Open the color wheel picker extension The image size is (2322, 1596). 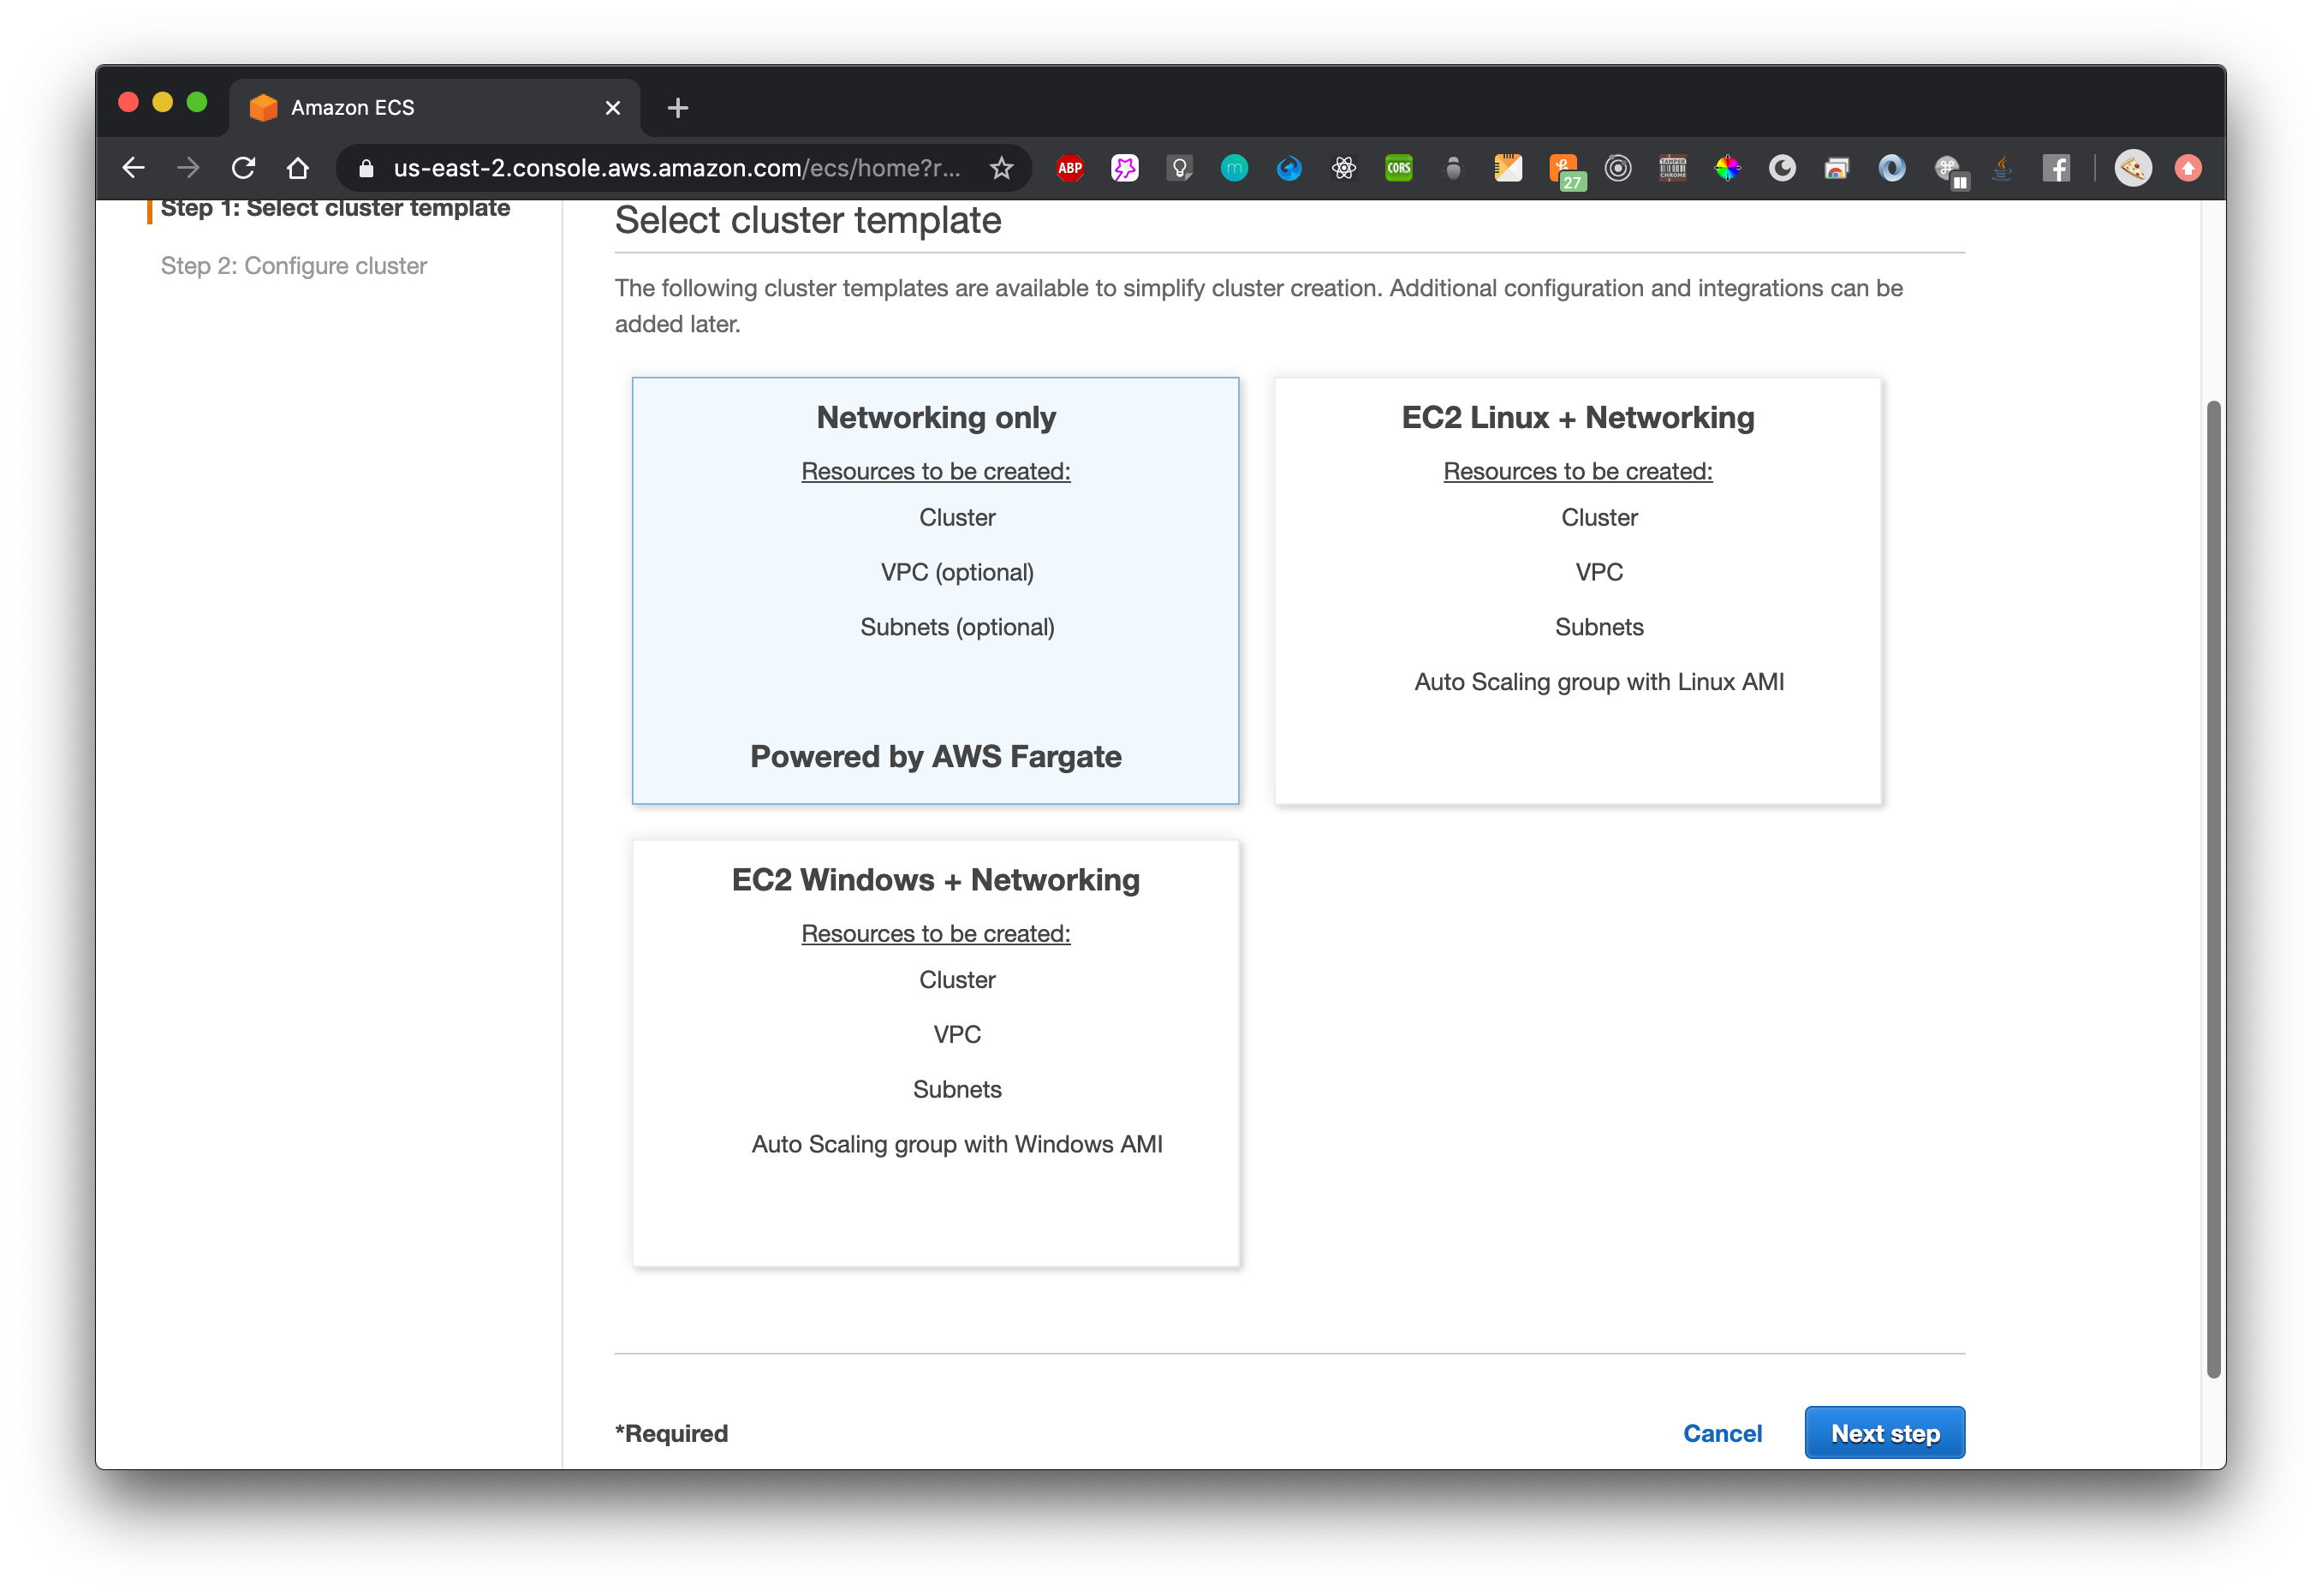coord(1727,168)
